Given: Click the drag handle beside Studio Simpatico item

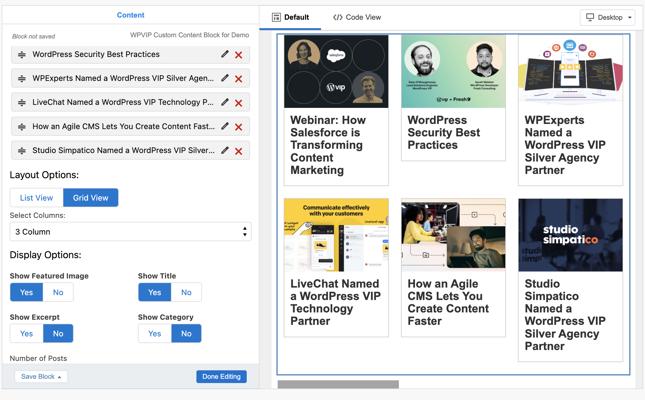Looking at the screenshot, I should tap(22, 151).
